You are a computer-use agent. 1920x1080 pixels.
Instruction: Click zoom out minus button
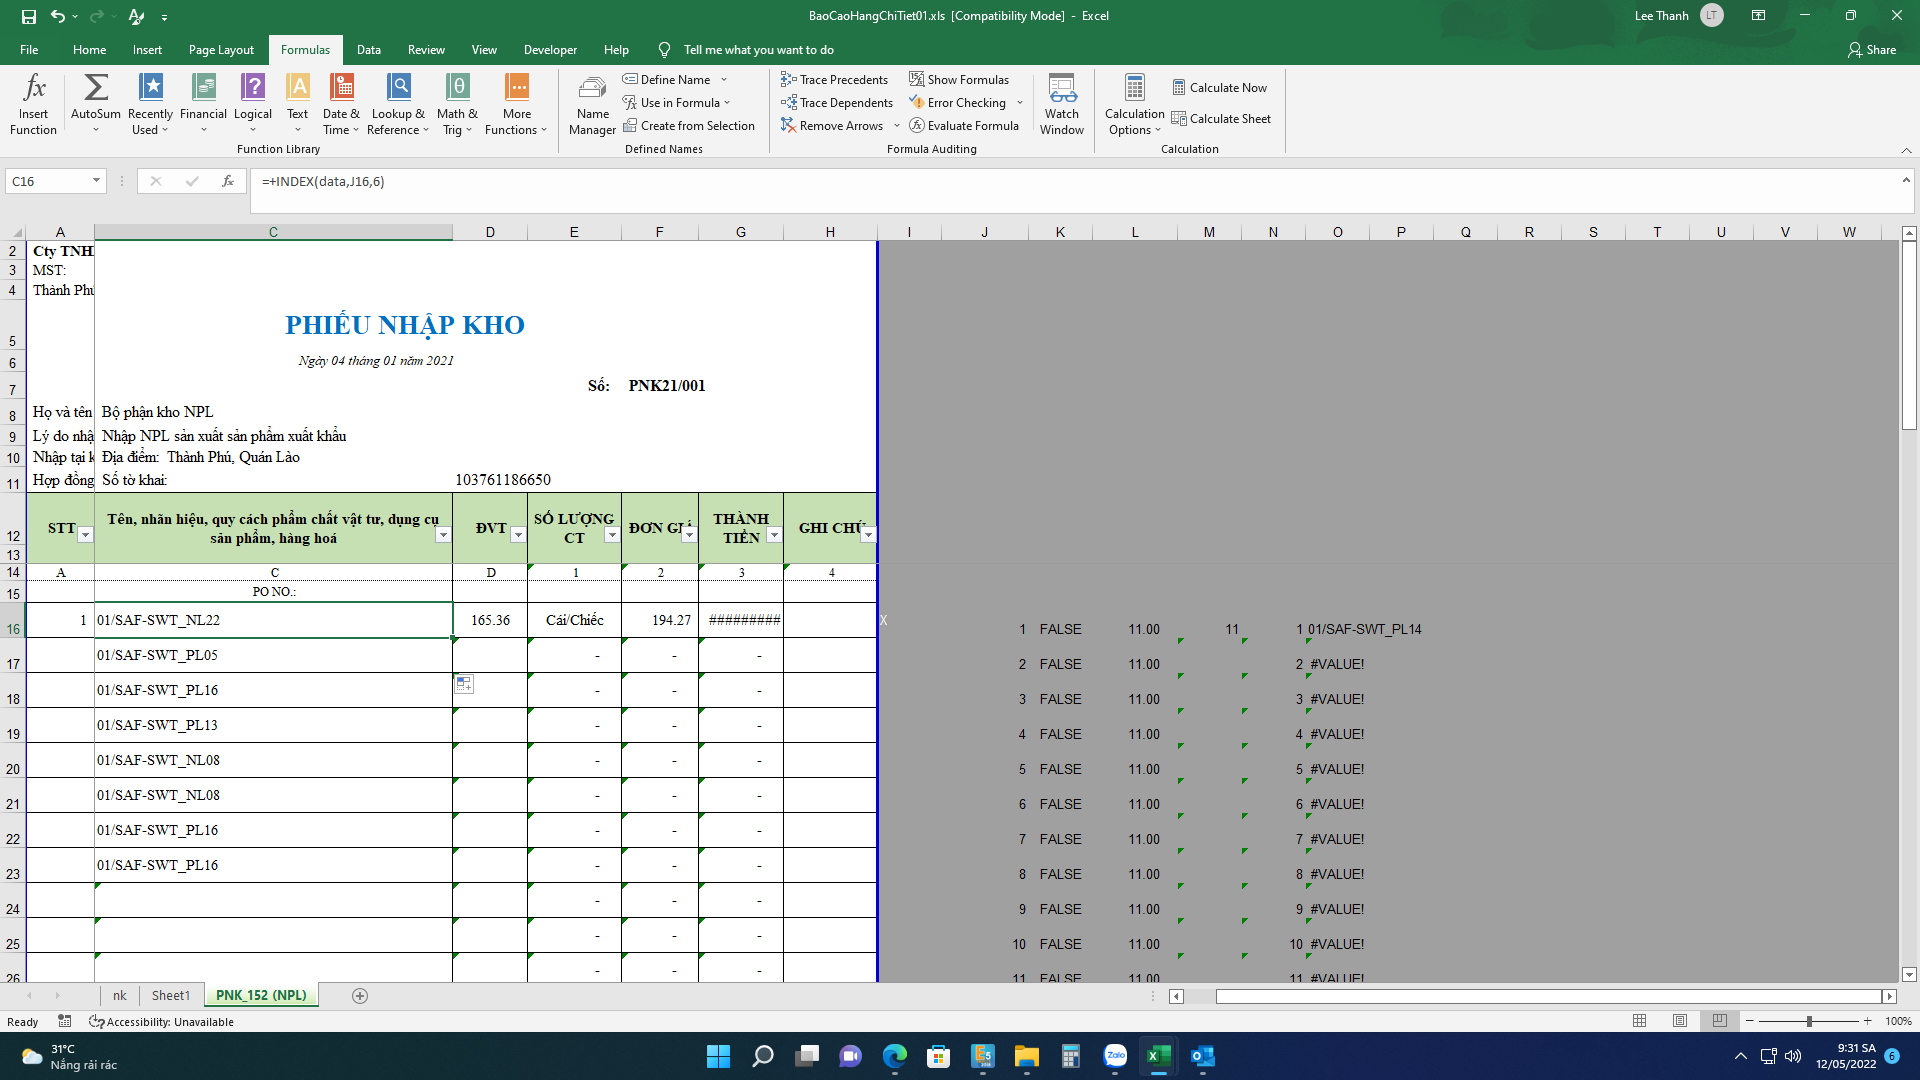pos(1749,1021)
